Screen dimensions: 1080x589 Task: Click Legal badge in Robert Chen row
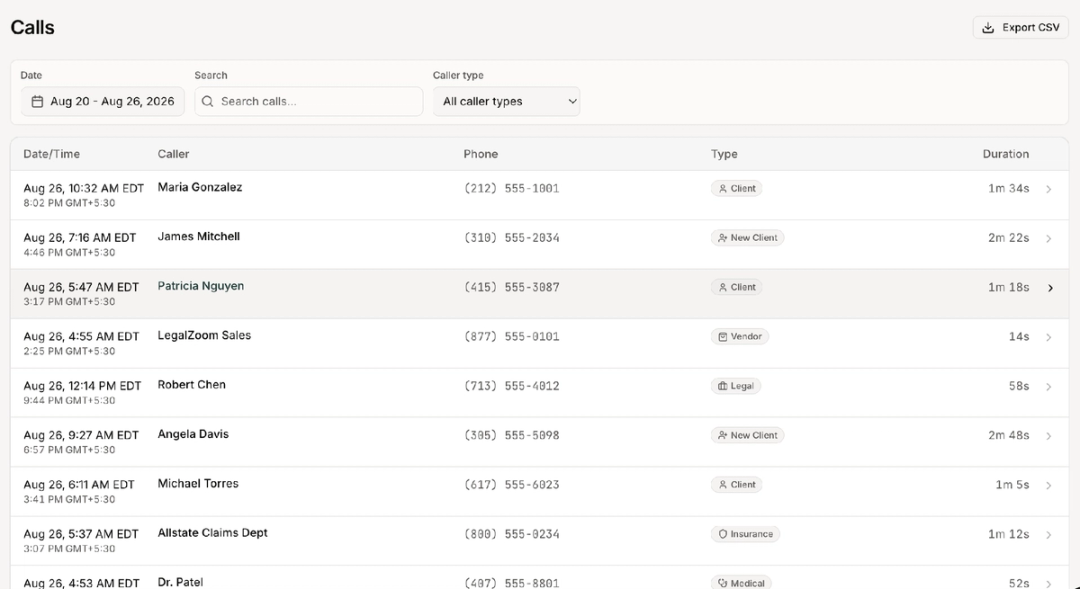736,386
